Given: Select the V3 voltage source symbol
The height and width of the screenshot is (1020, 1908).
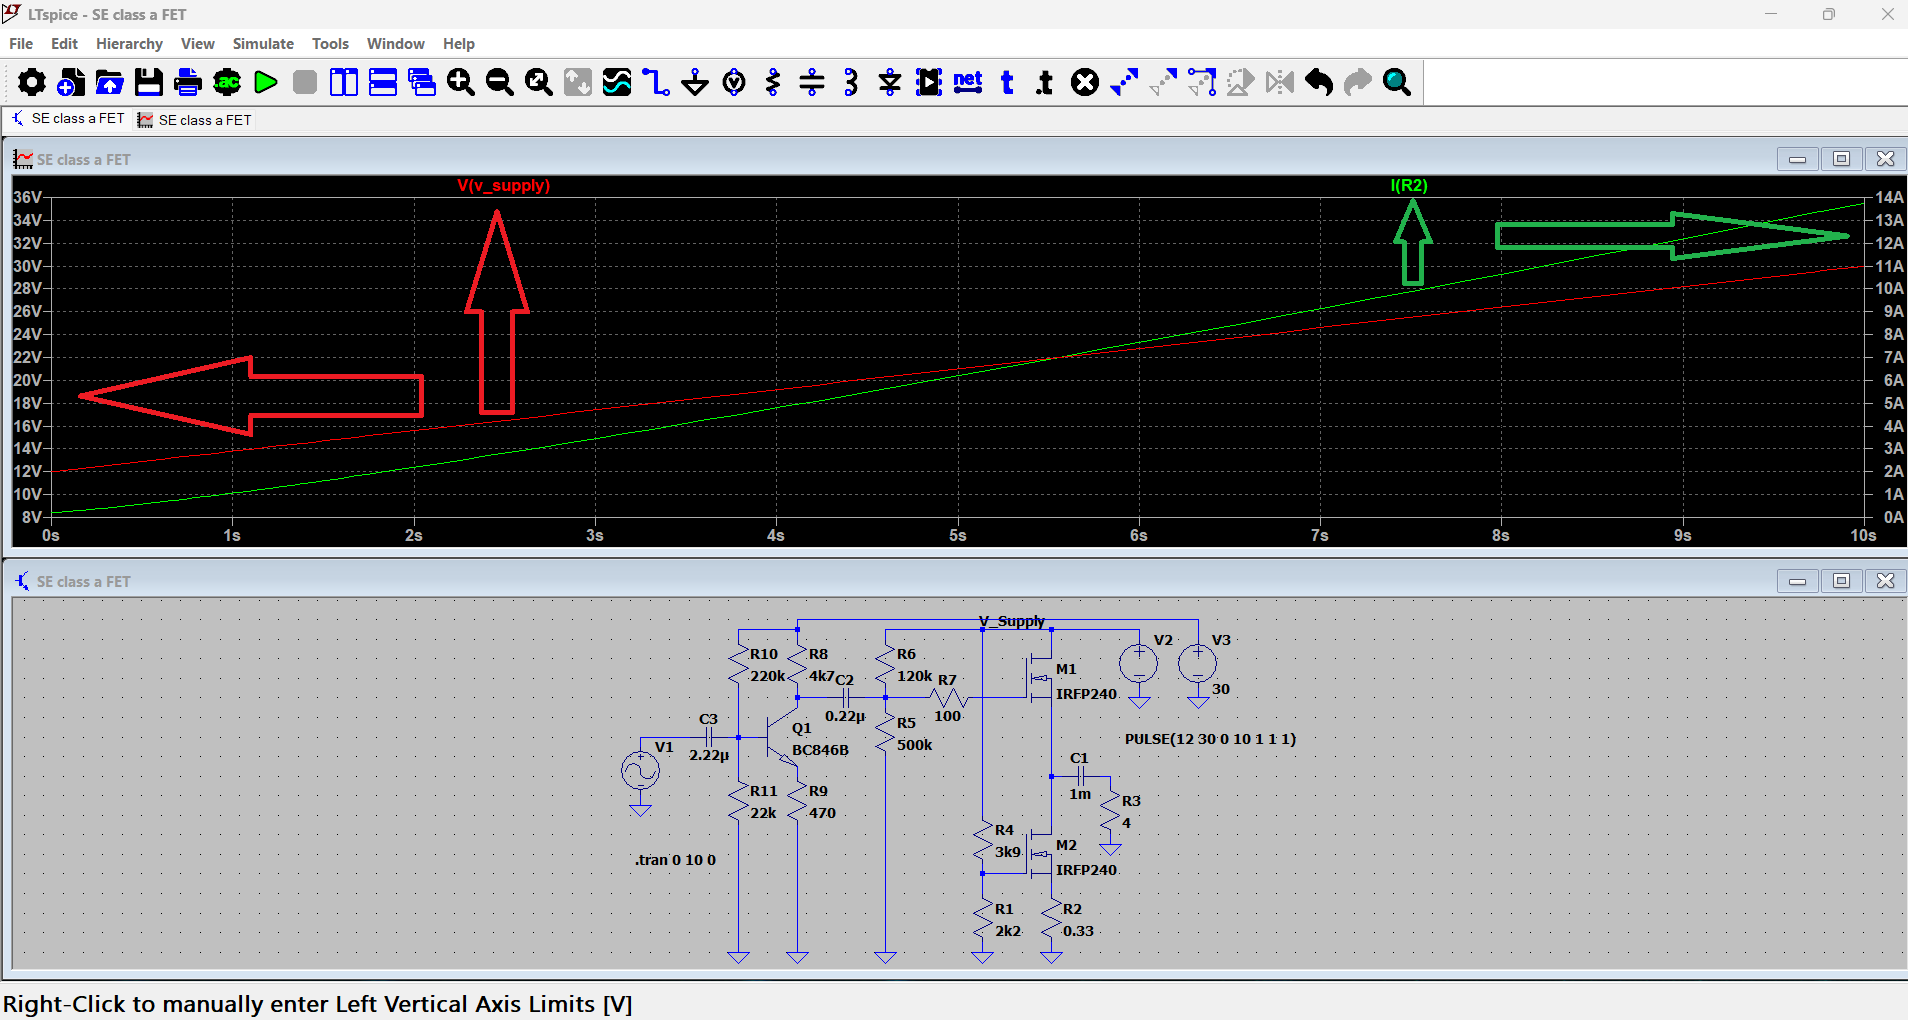Looking at the screenshot, I should (x=1197, y=663).
